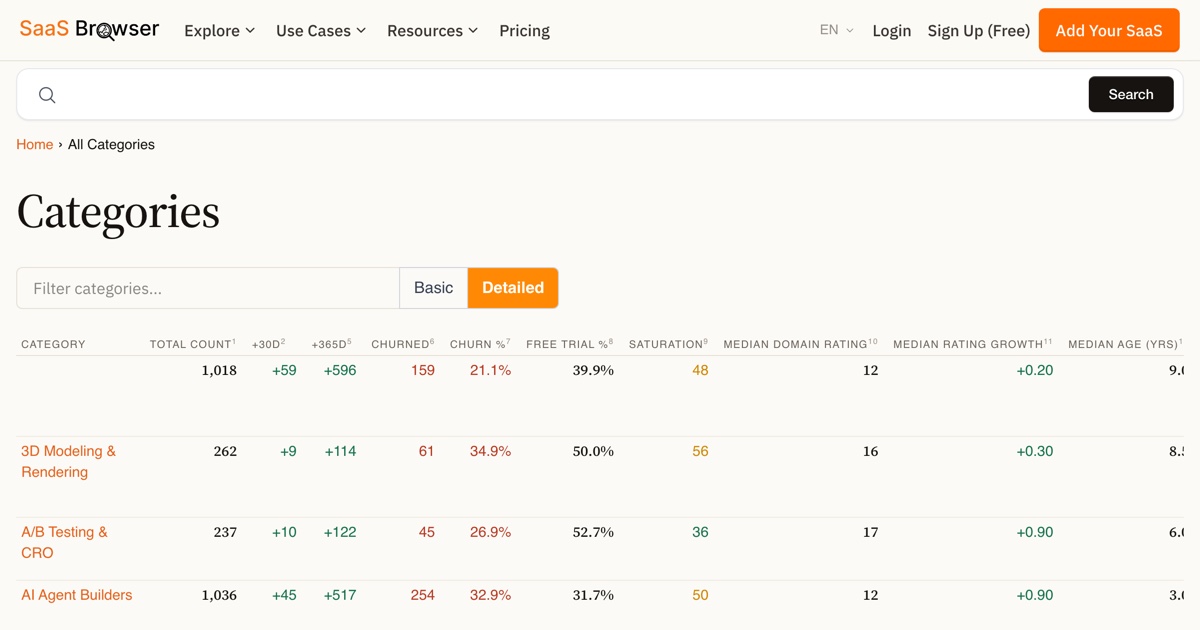This screenshot has height=630, width=1200.
Task: Go to the Pricing page
Action: coord(524,31)
